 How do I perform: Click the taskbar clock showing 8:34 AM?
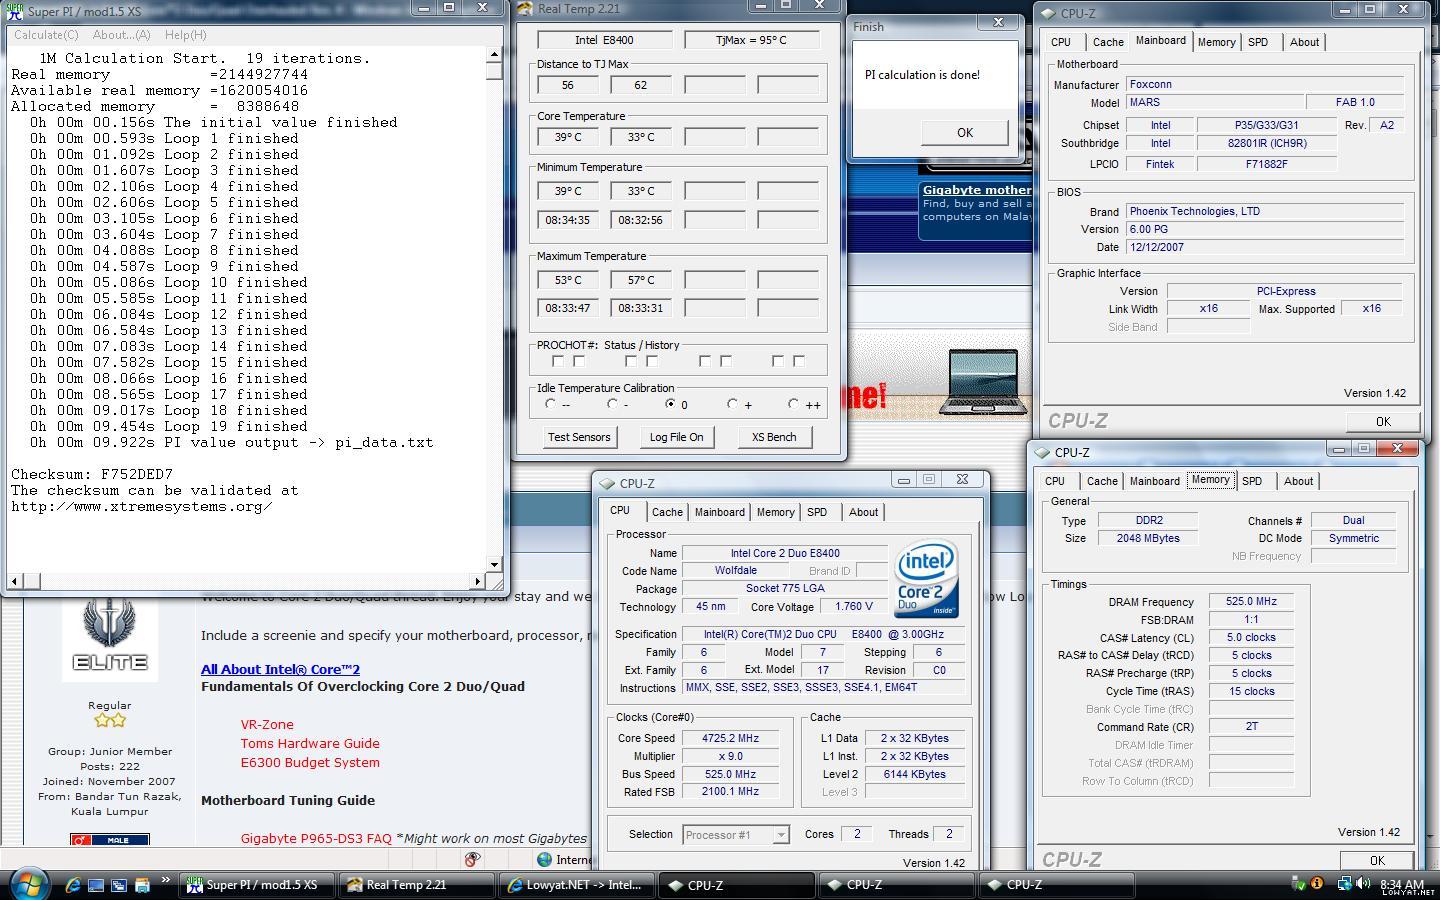(x=1401, y=885)
